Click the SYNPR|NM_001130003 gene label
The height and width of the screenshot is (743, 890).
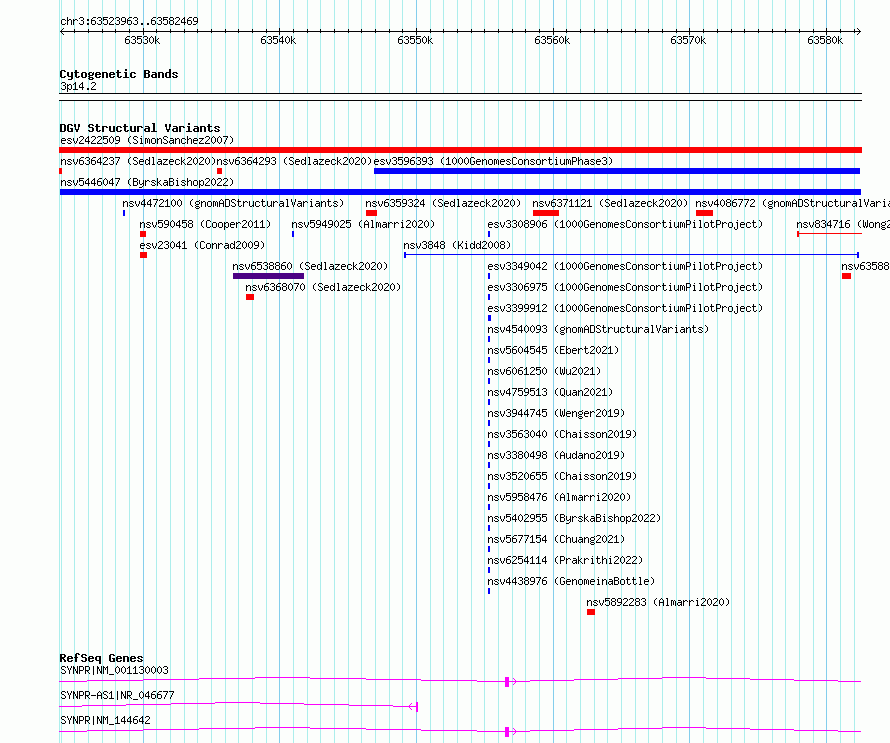[x=114, y=670]
